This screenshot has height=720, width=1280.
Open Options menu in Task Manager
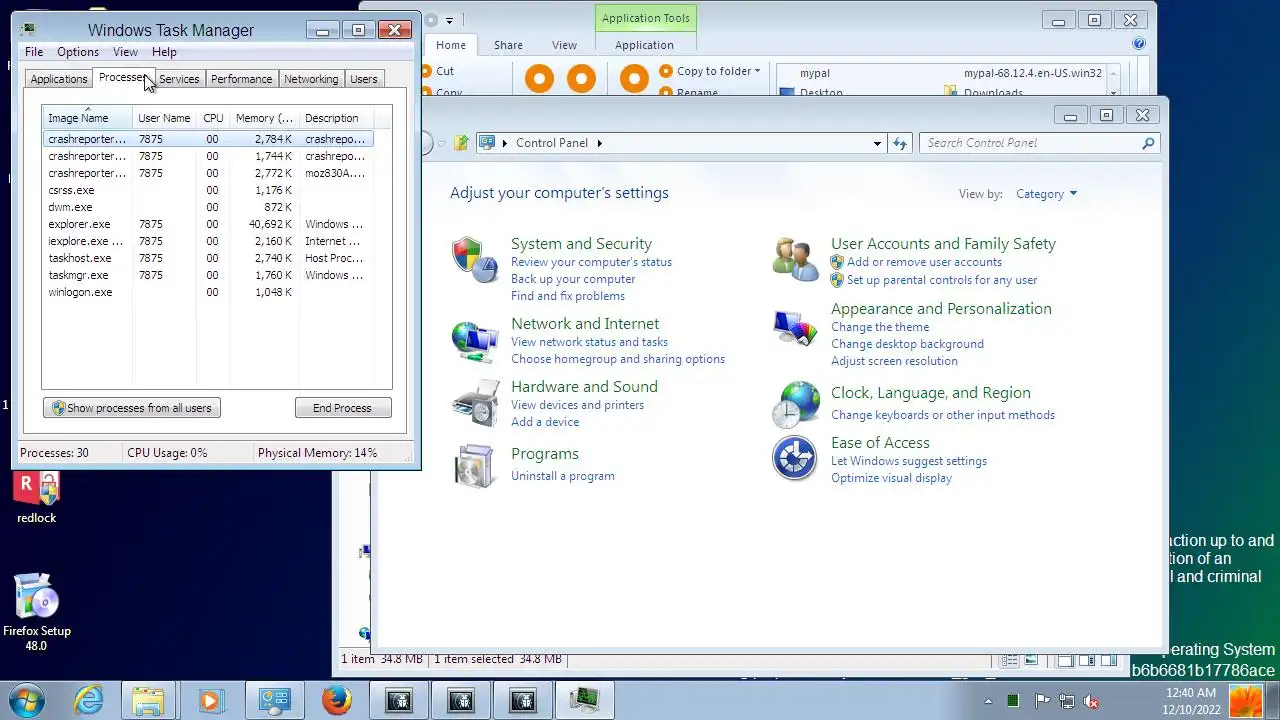point(78,52)
